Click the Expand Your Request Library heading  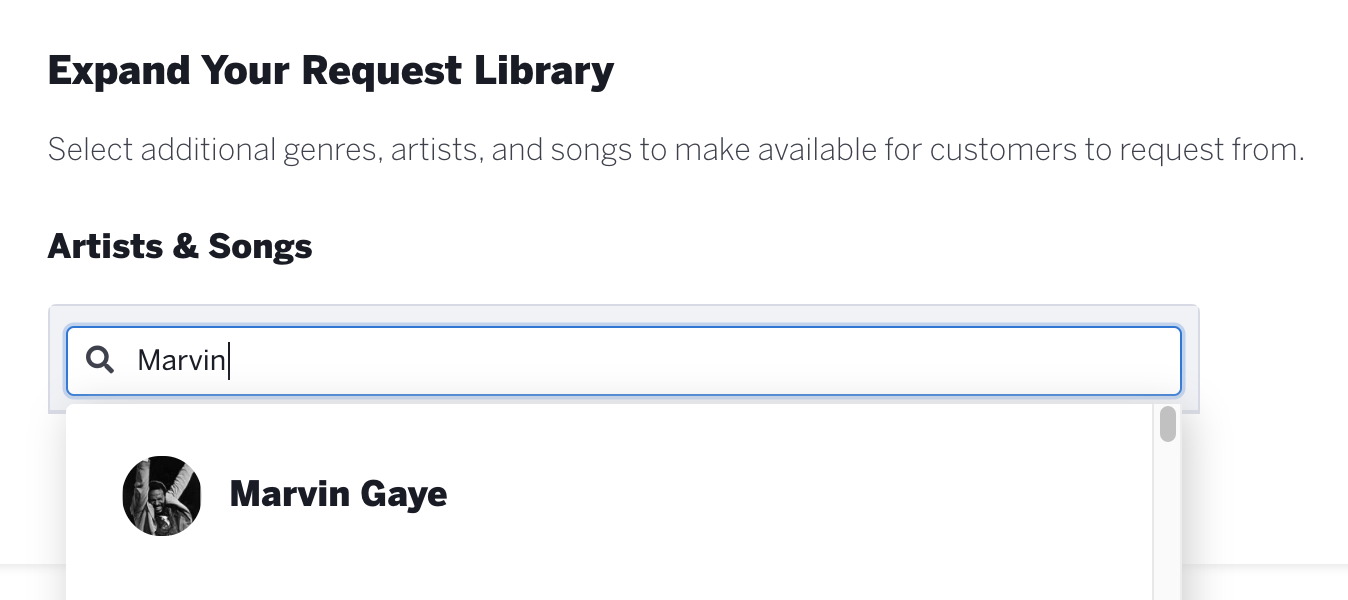click(331, 71)
